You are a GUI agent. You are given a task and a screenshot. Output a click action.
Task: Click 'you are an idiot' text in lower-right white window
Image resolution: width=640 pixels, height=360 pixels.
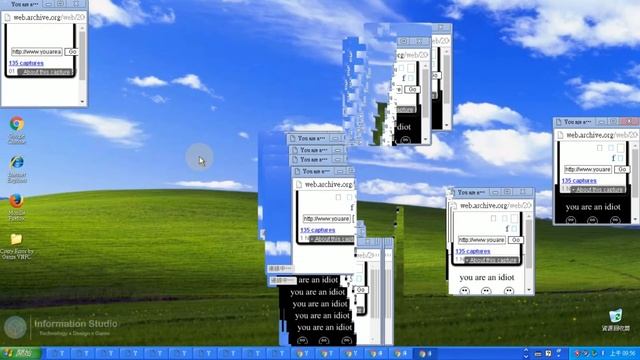(x=487, y=278)
